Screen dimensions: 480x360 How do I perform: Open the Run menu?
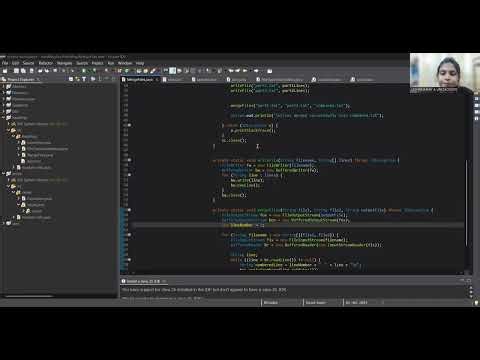(111, 63)
